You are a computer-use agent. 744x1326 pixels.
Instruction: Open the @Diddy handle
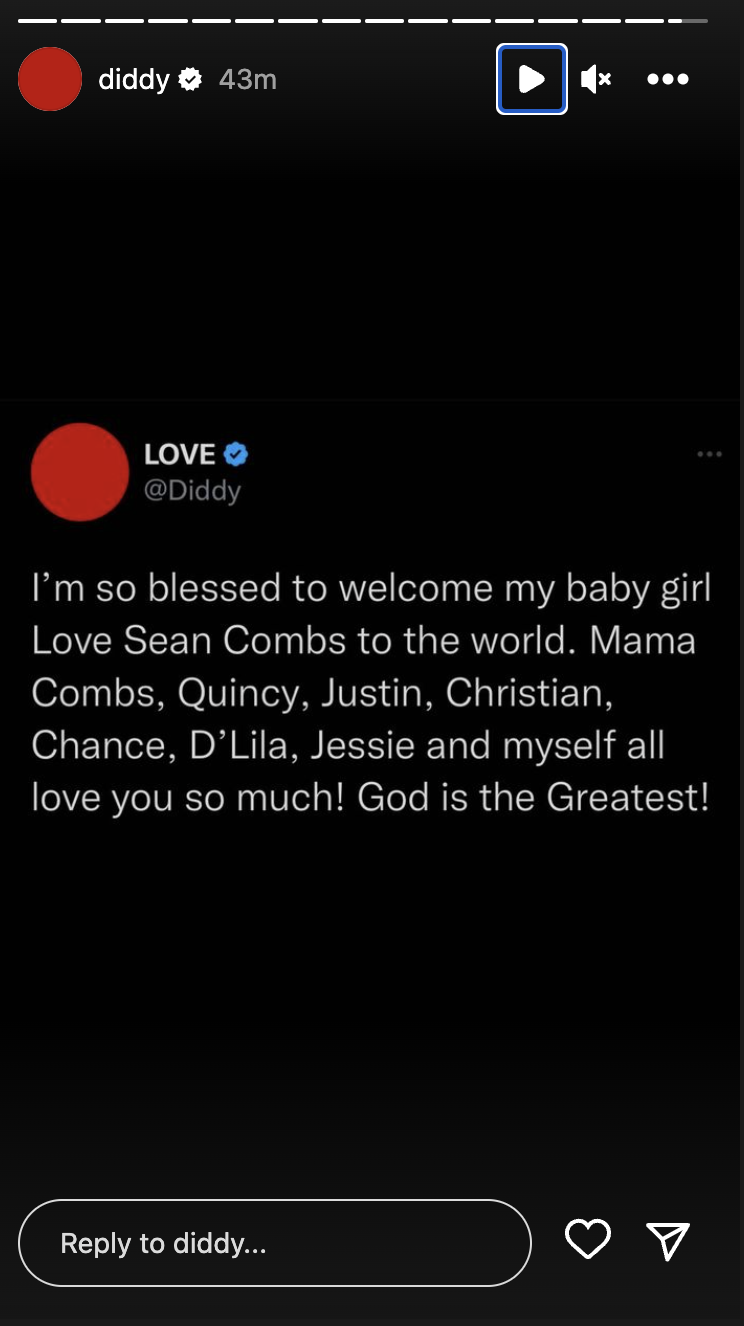(x=193, y=491)
